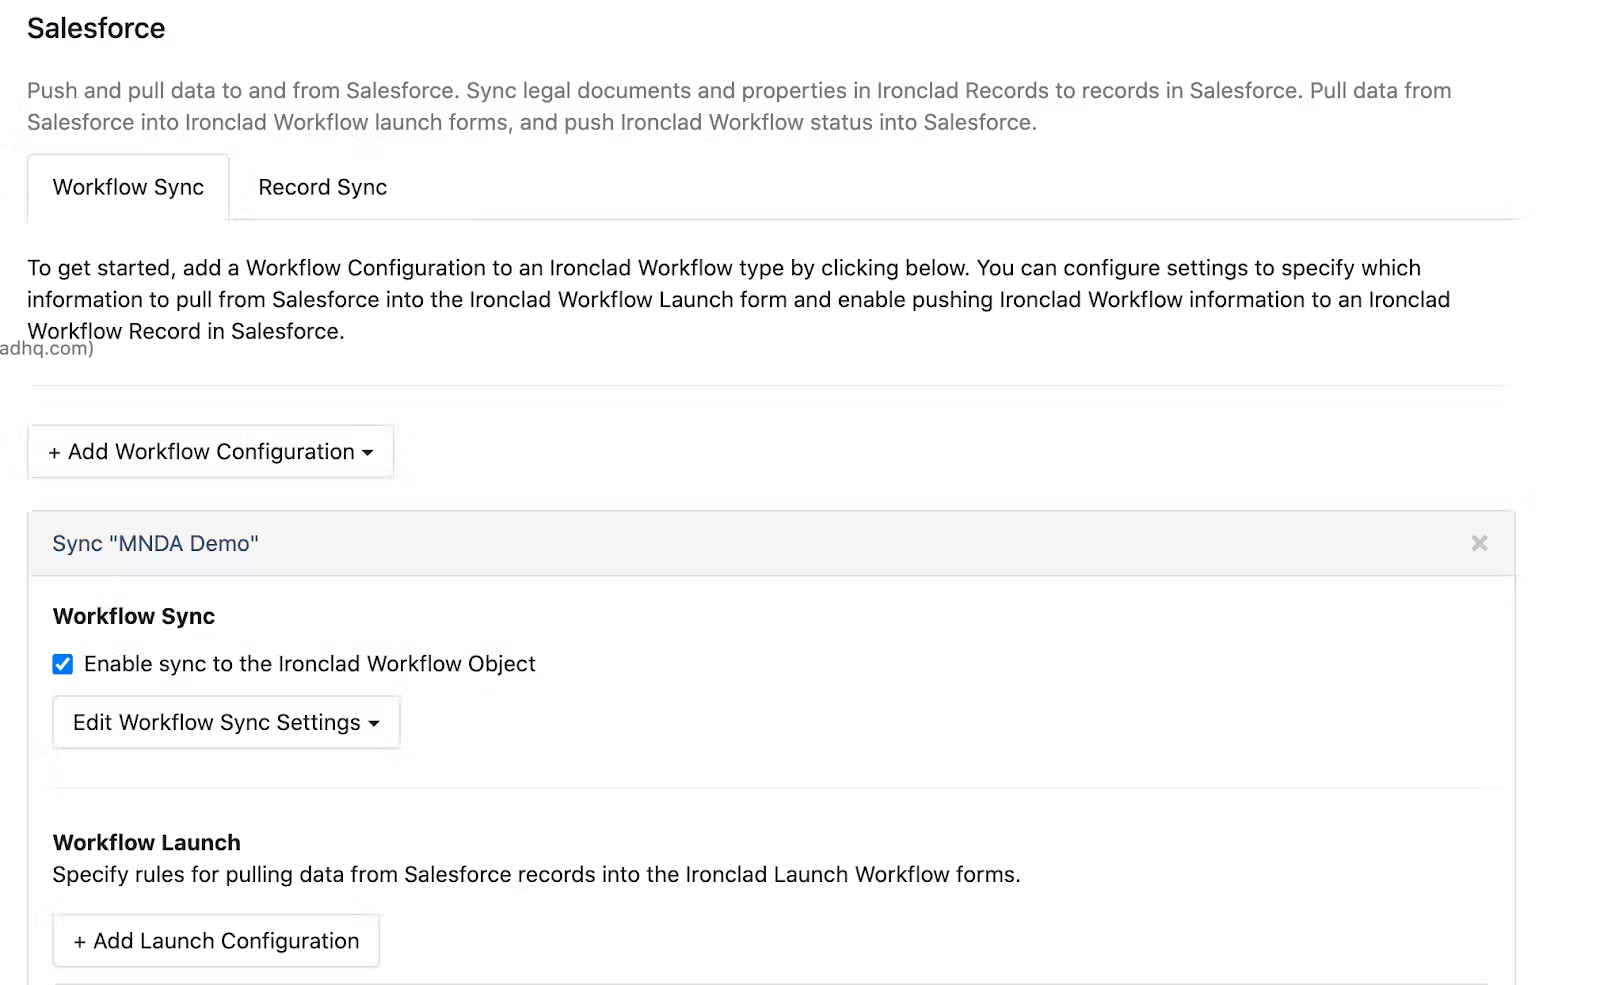Screen dimensions: 1600x985
Task: Switch to the Workflow Sync tab
Action: click(128, 187)
